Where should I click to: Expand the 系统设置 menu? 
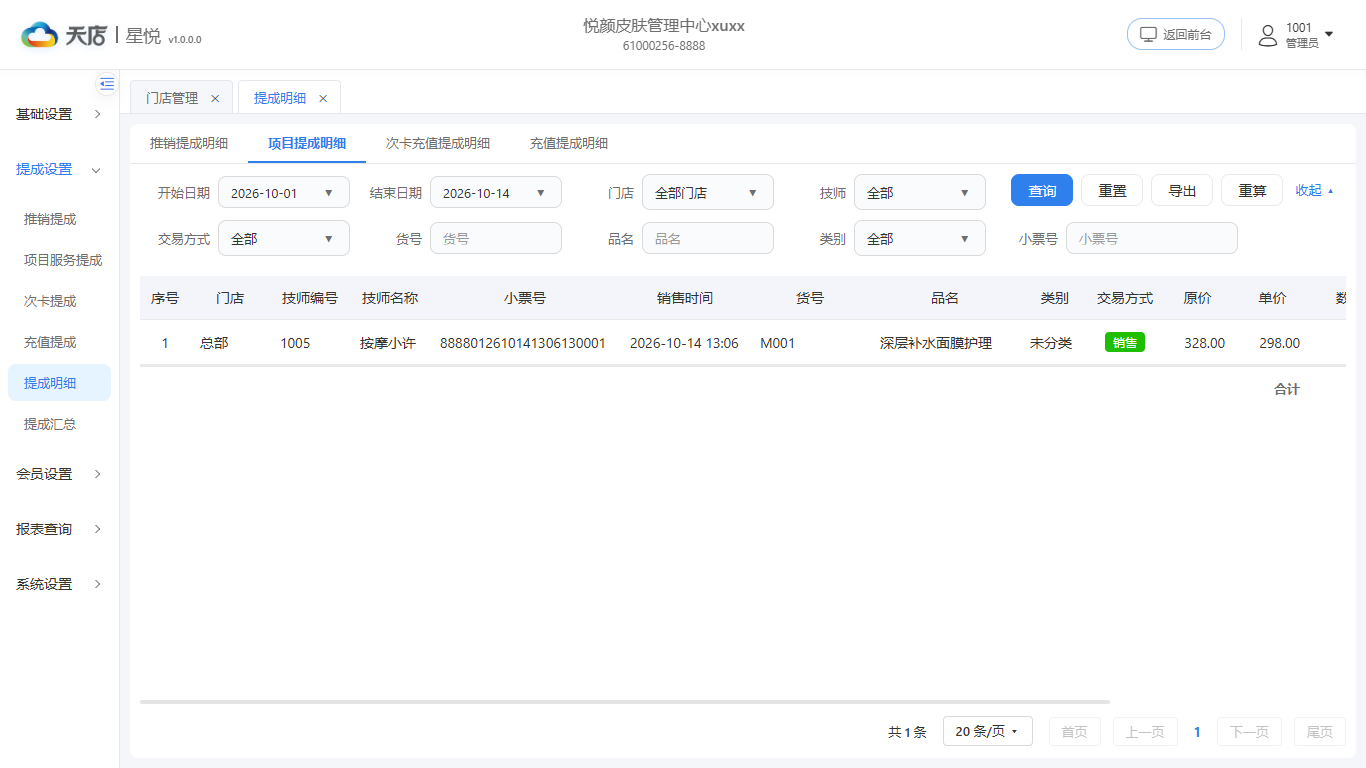pos(59,584)
